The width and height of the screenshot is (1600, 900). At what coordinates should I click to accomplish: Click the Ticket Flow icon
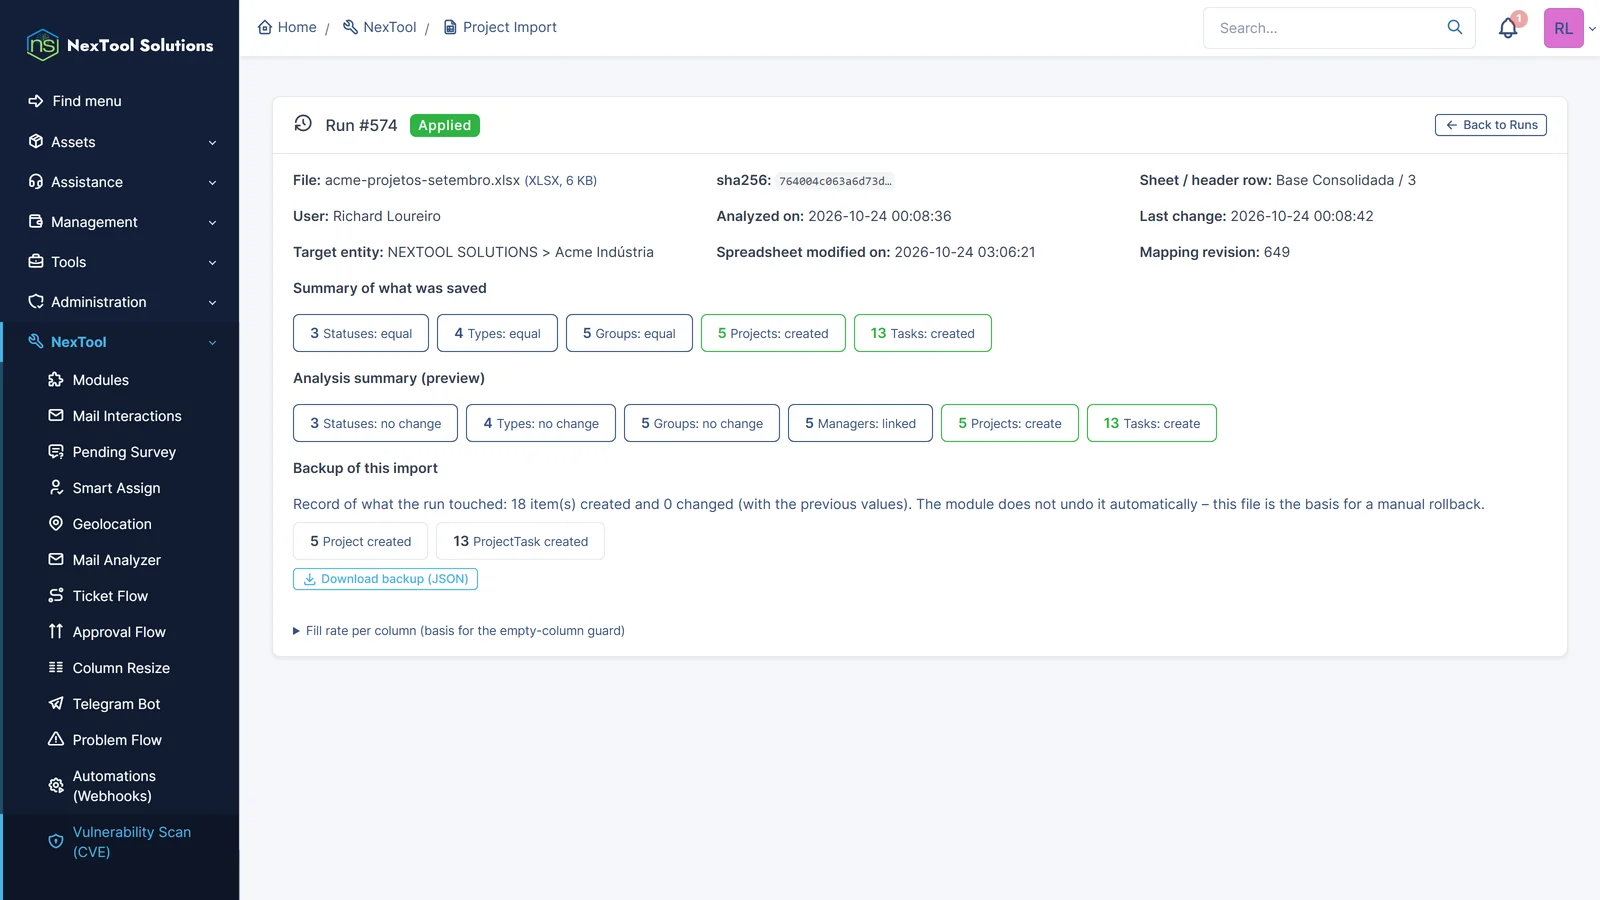pos(56,596)
